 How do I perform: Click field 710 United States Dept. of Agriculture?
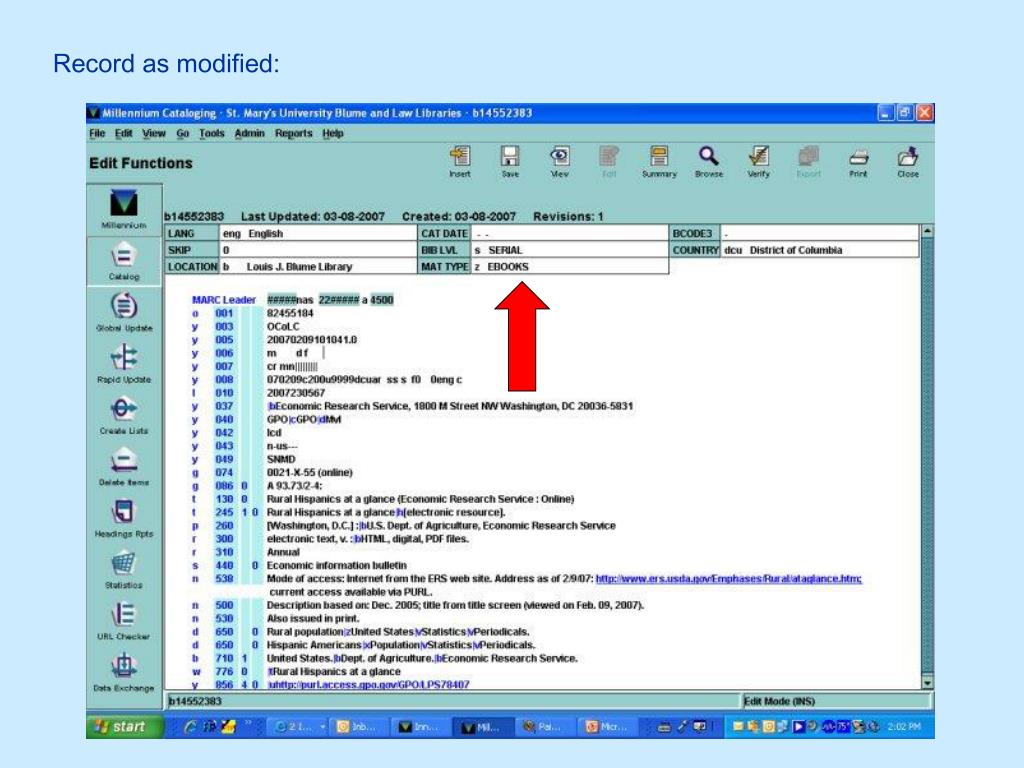point(422,658)
